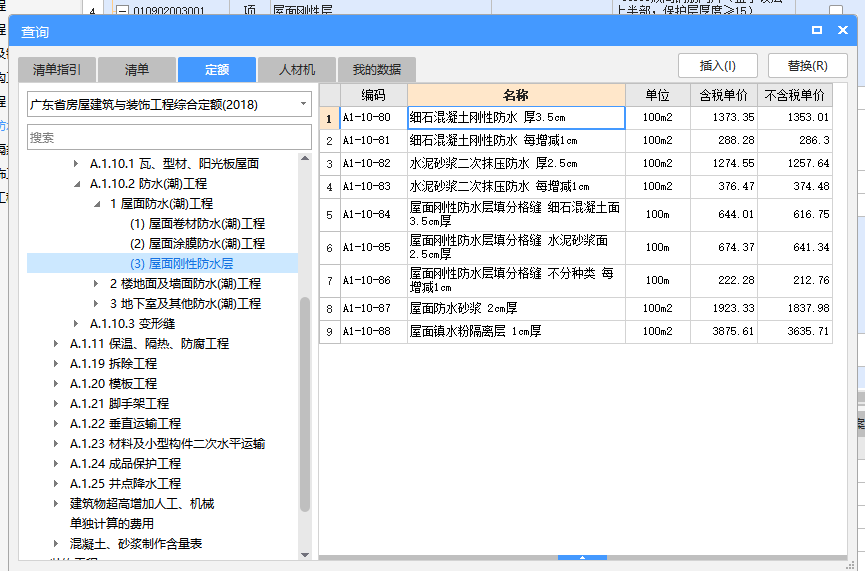Expand 混凝土、砂浆制作含量表 node
The image size is (865, 571).
click(56, 543)
